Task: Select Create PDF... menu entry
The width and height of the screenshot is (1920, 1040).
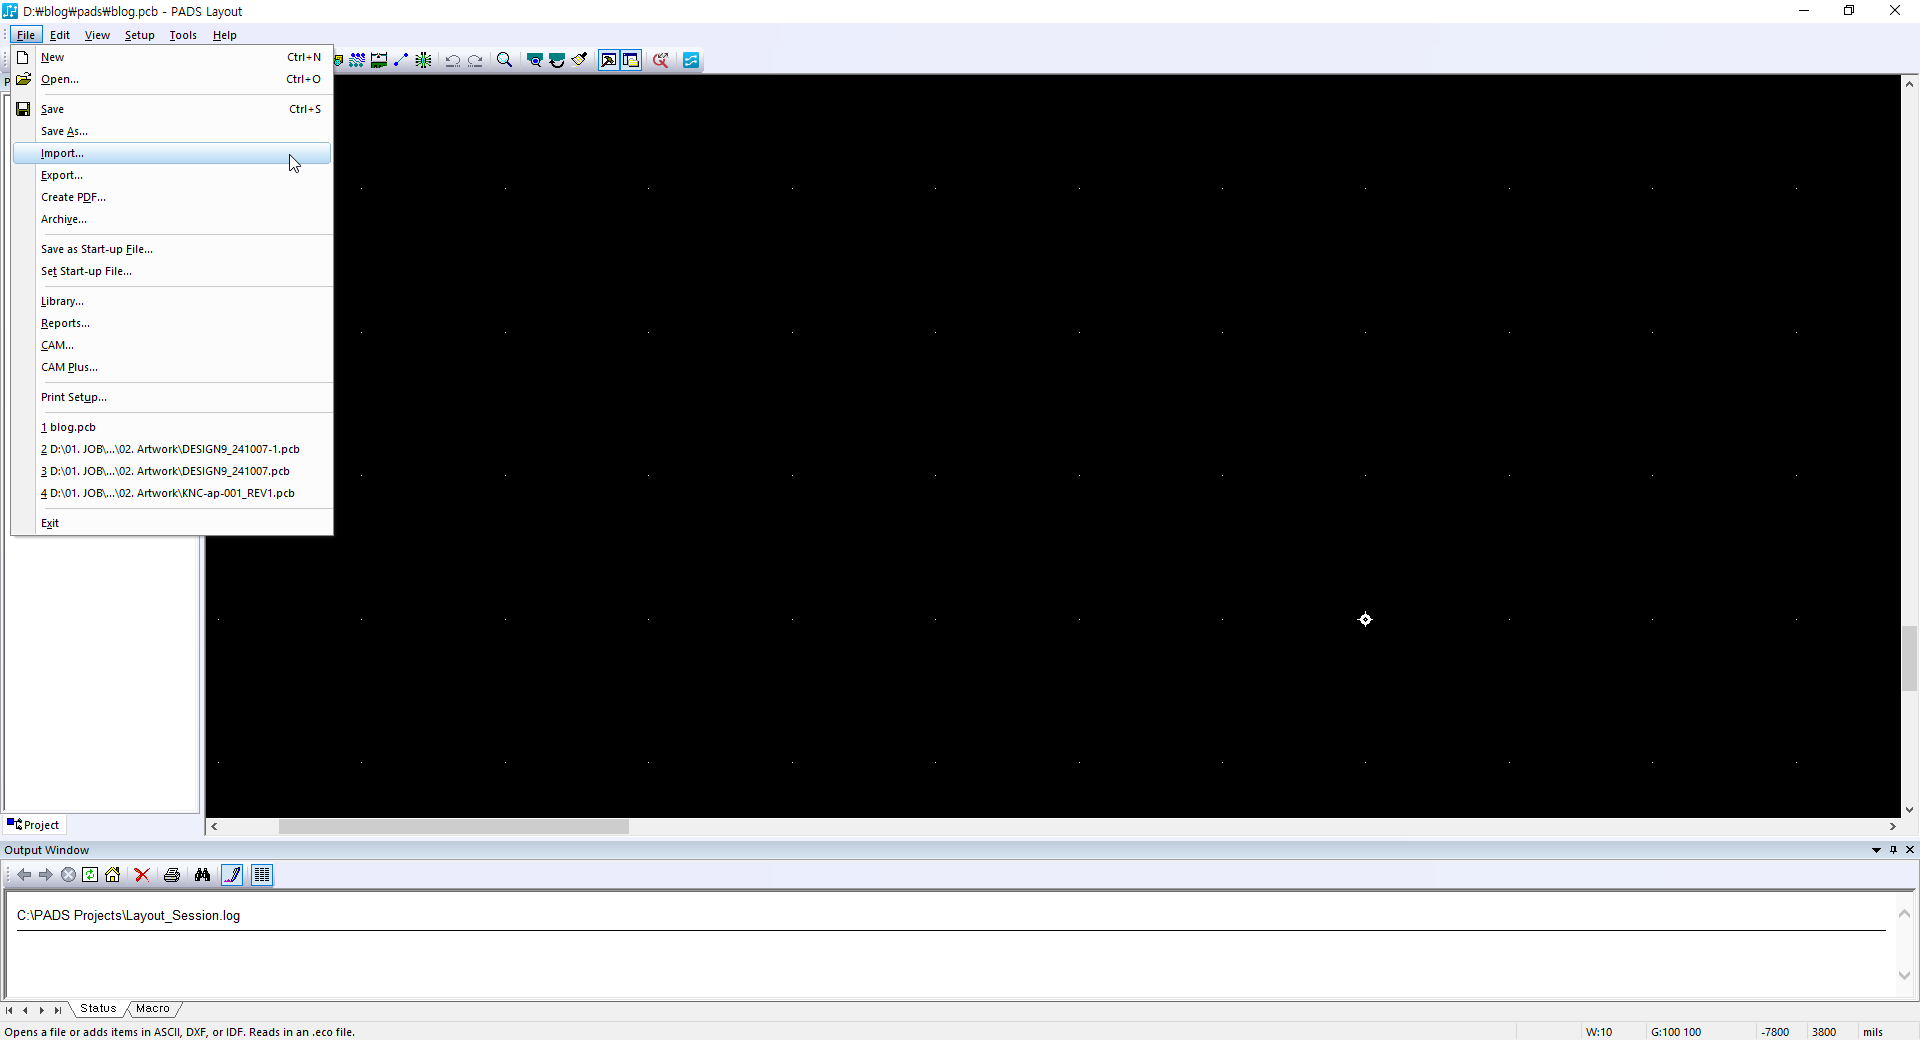Action: point(172,197)
